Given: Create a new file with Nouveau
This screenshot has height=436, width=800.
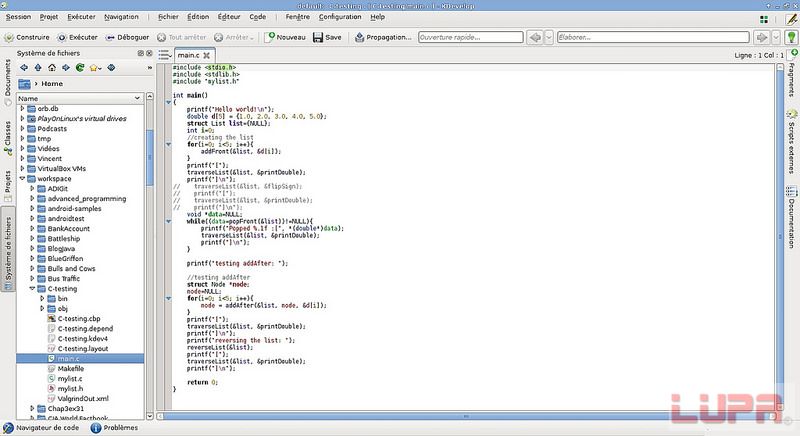Looking at the screenshot, I should [285, 37].
